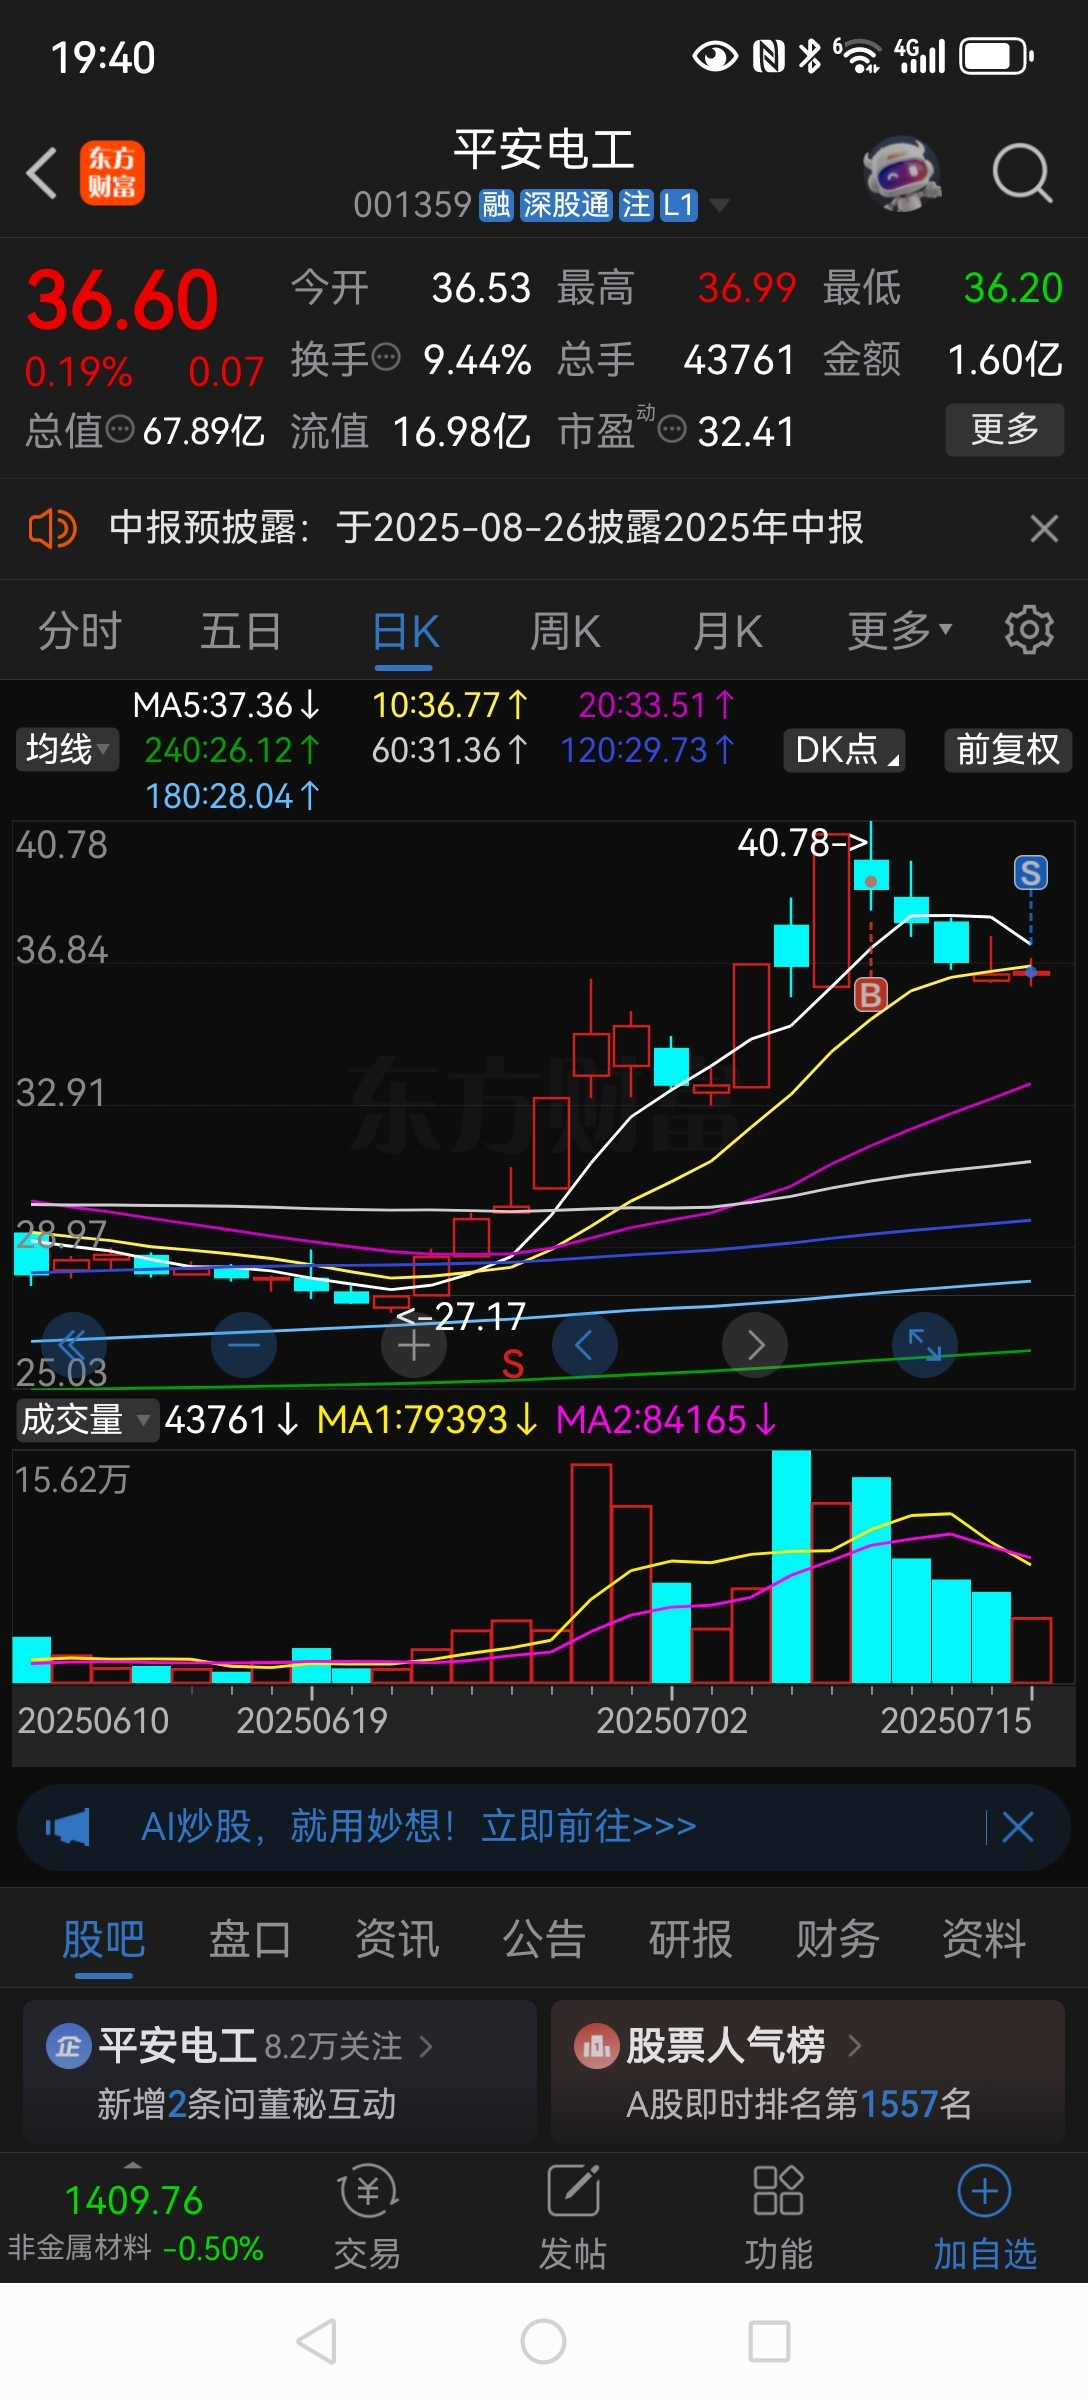Tap Android back navigation button
Viewport: 1088px width, 2400px height.
tap(317, 2342)
